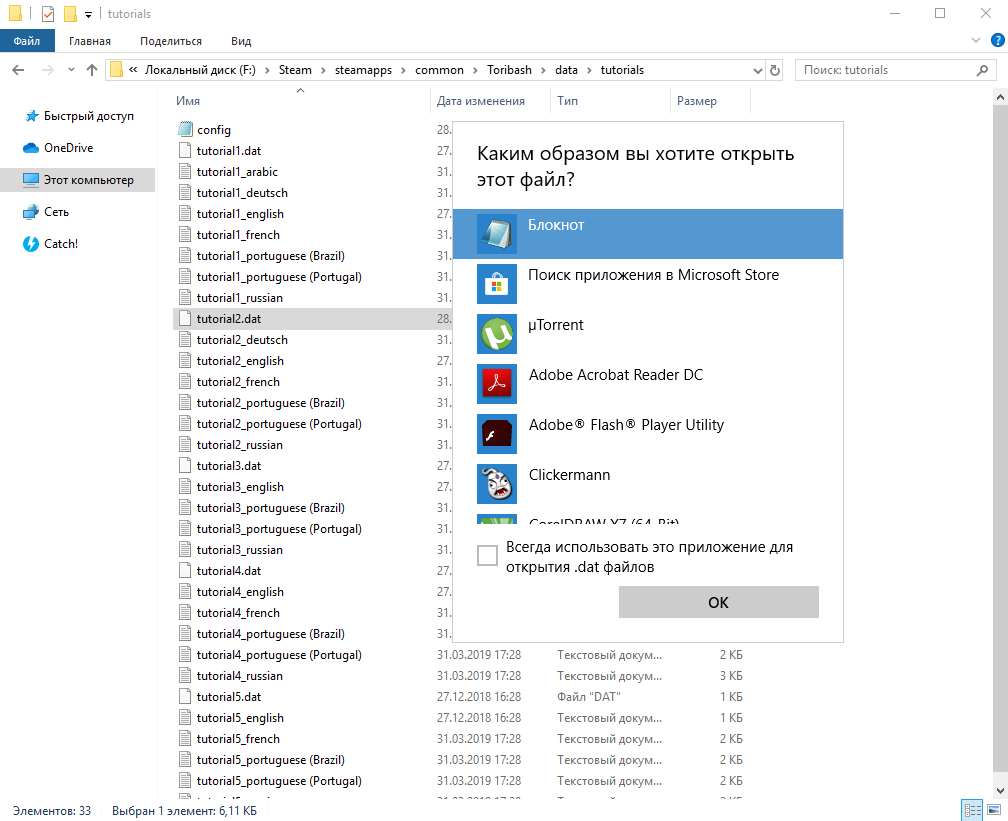Select the Adobe Acrobat Reader DC icon

[x=497, y=384]
